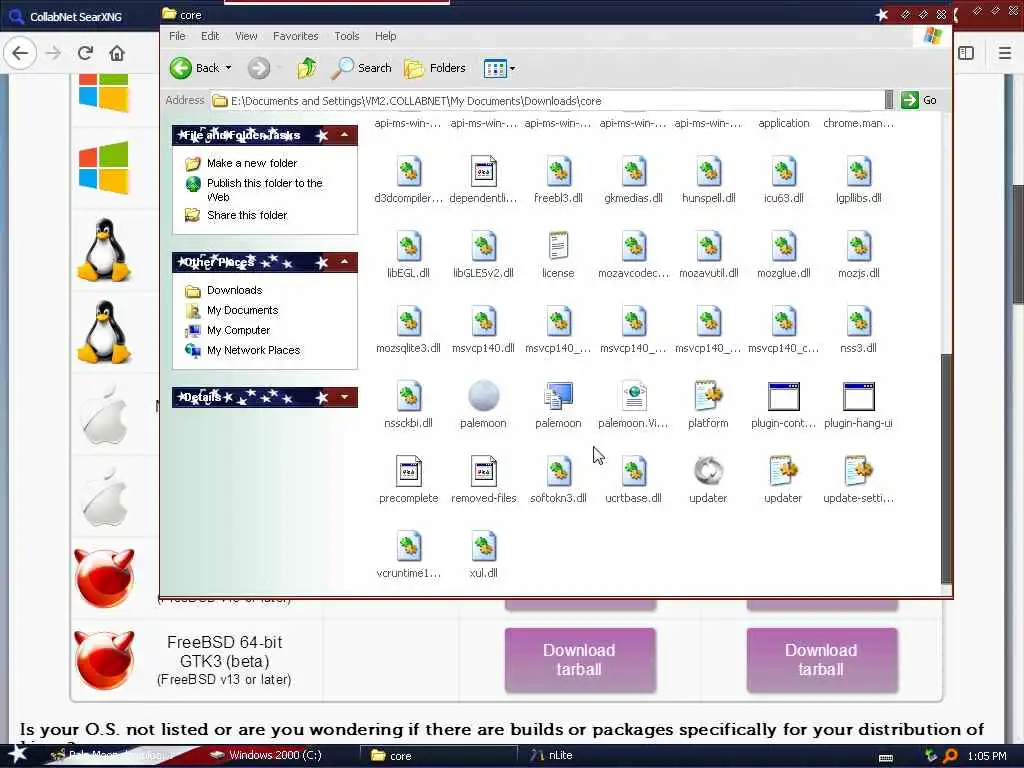Click the Go button beside address bar
The height and width of the screenshot is (768, 1024).
[x=919, y=100]
